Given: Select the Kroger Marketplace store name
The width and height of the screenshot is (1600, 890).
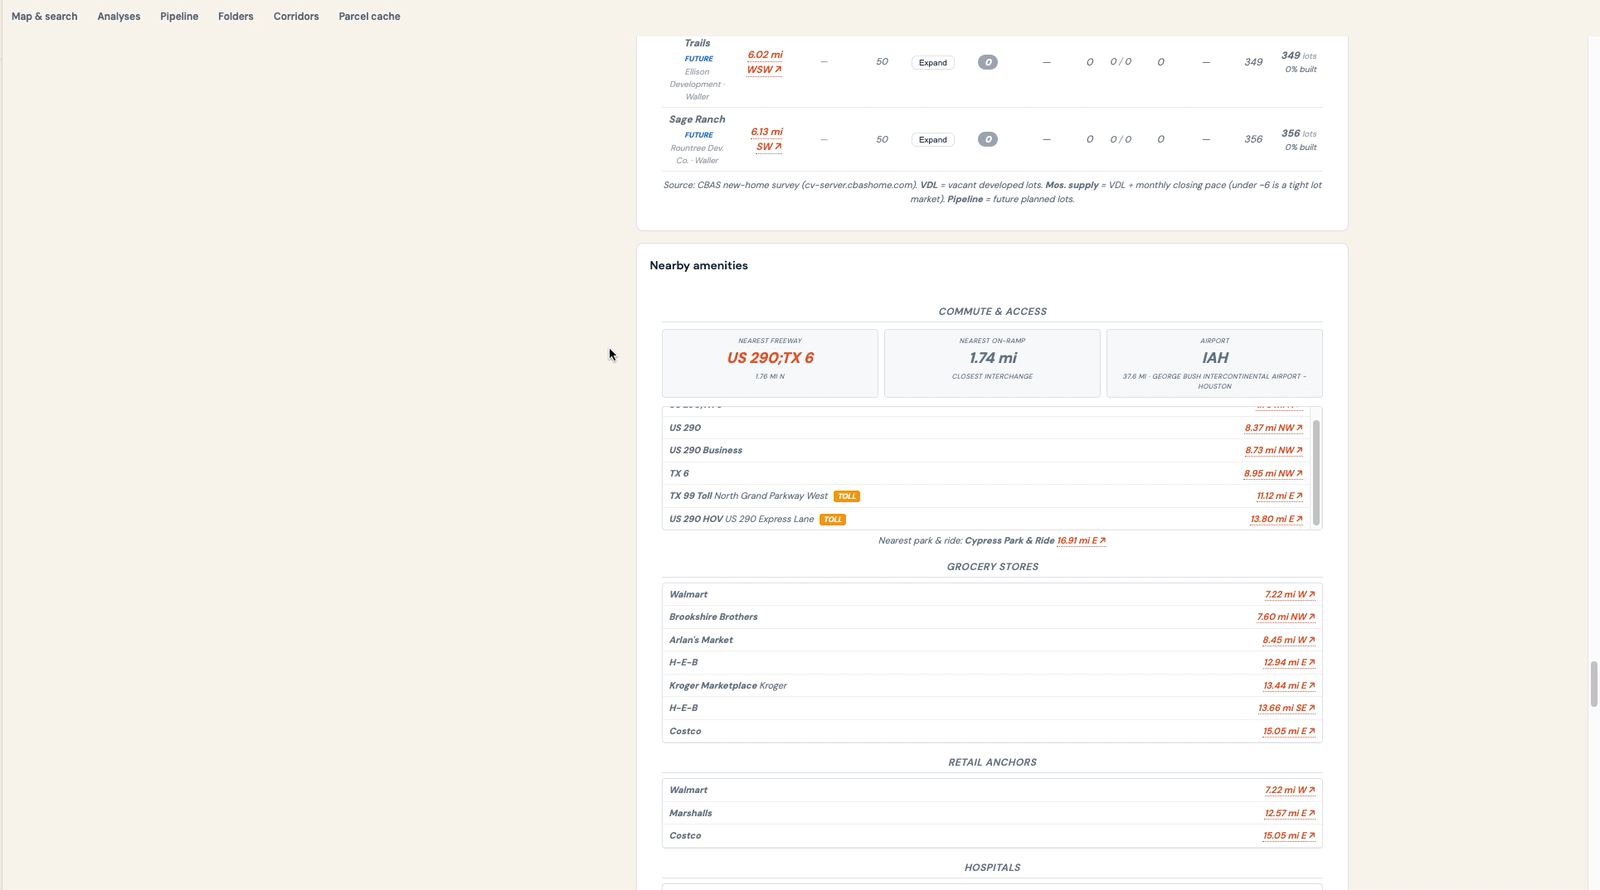Looking at the screenshot, I should pyautogui.click(x=713, y=686).
